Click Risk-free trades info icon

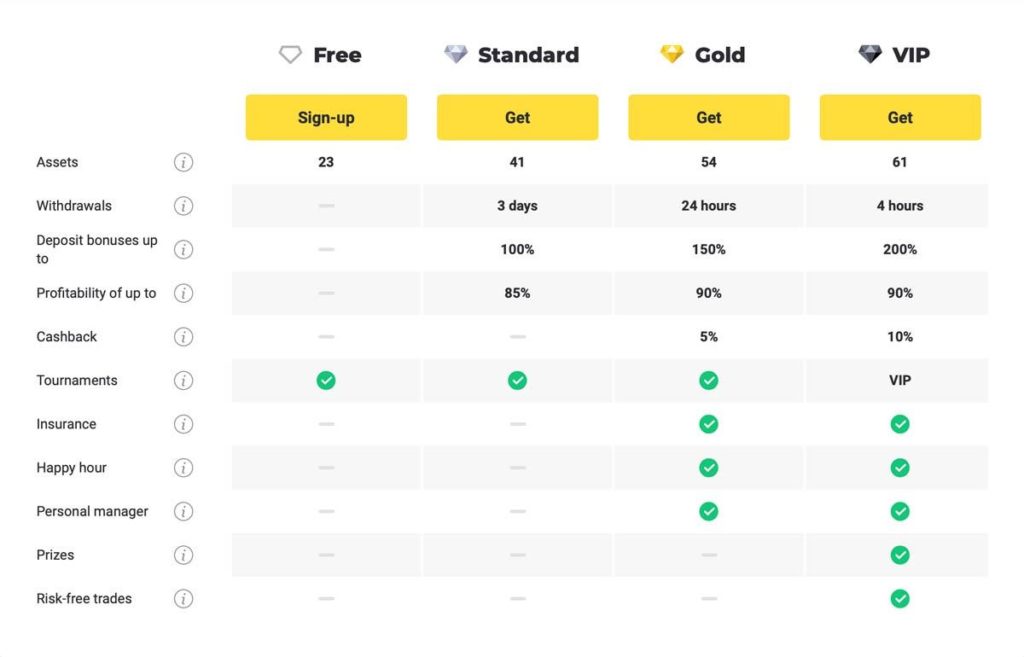point(184,598)
